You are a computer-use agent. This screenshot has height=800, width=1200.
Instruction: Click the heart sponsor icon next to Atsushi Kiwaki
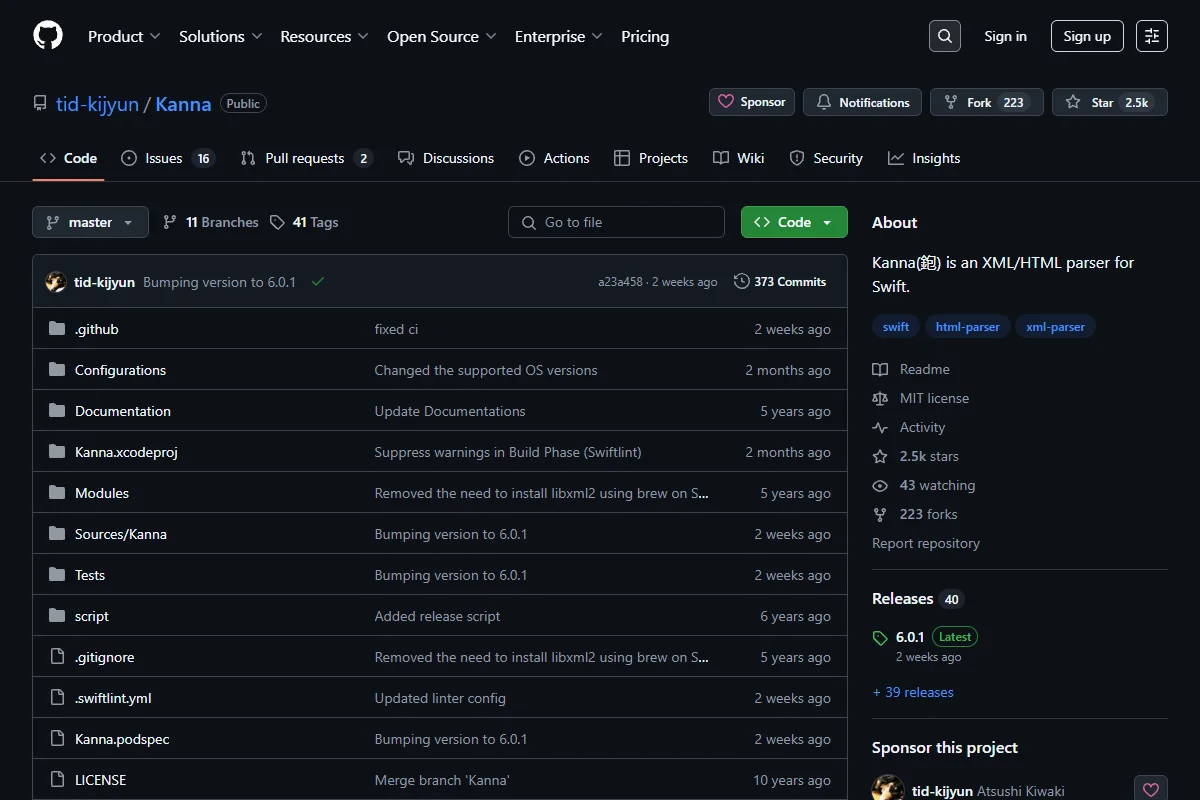click(x=1151, y=790)
